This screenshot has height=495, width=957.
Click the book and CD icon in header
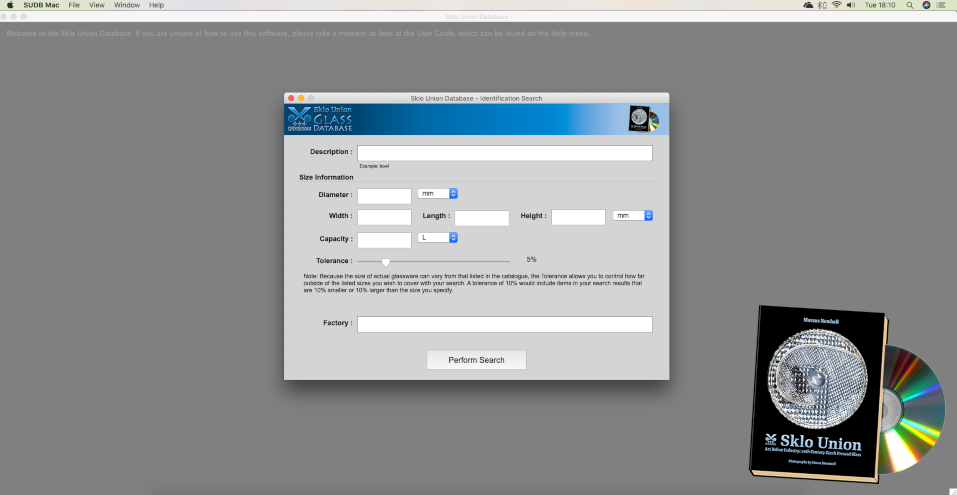pyautogui.click(x=643, y=119)
